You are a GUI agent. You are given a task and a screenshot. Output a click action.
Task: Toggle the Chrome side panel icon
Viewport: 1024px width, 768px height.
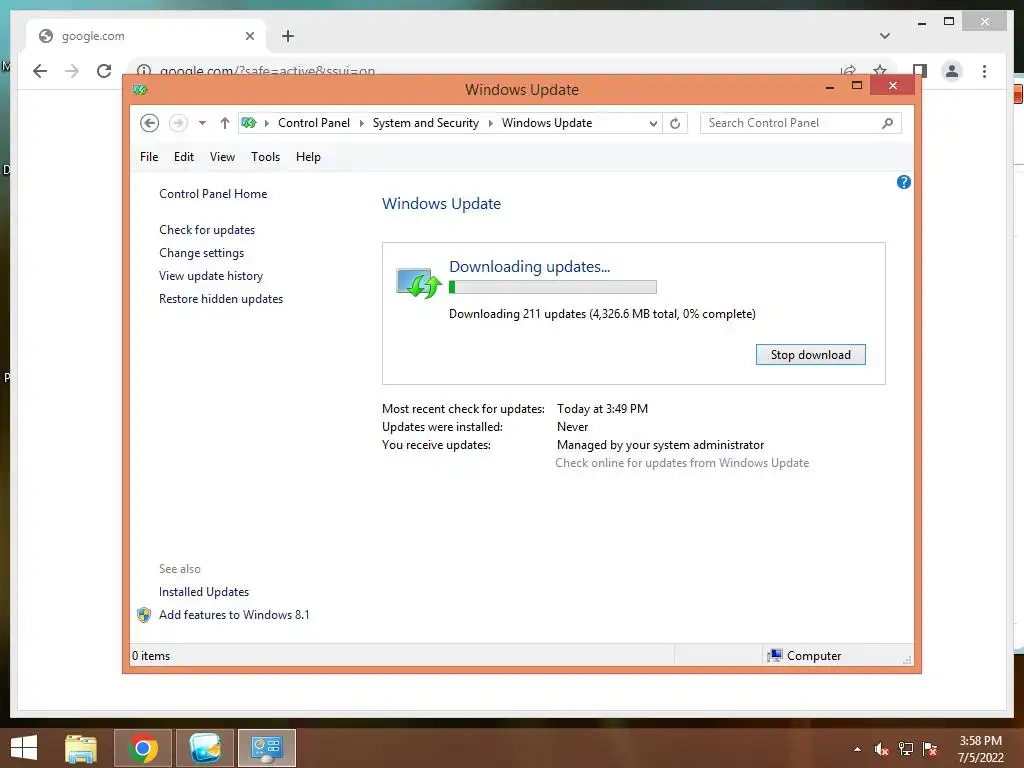pyautogui.click(x=920, y=71)
